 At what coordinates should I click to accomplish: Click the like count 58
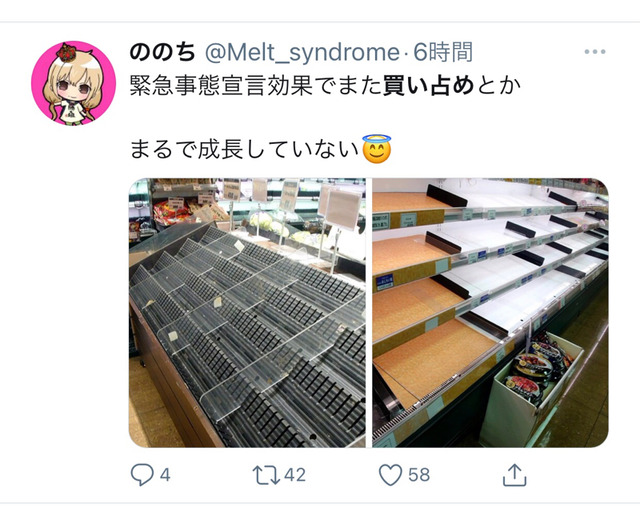click(x=419, y=475)
